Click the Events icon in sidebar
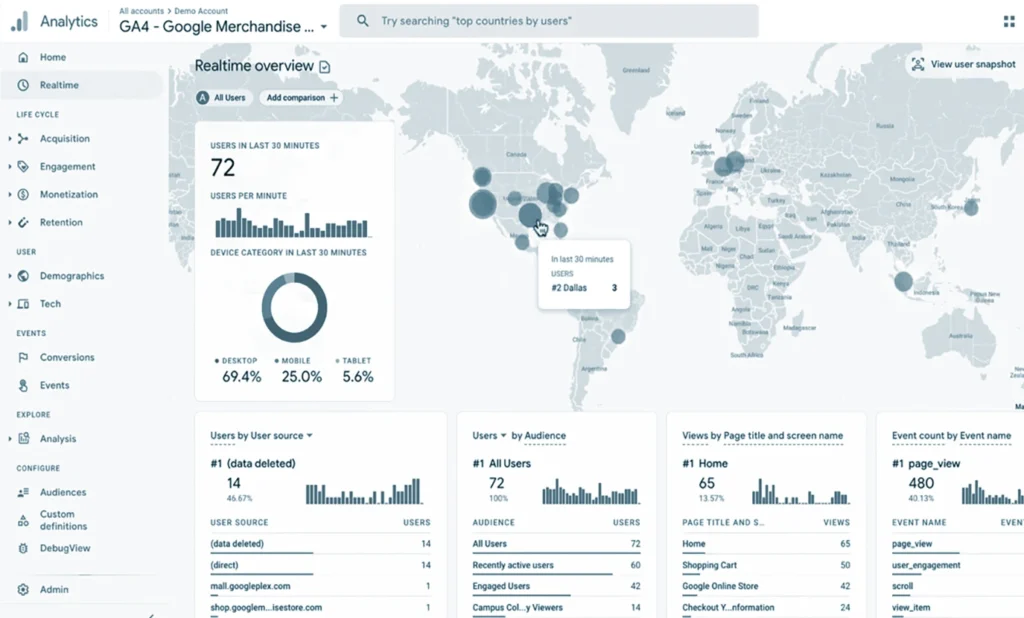Viewport: 1024px width, 618px height. coord(23,385)
